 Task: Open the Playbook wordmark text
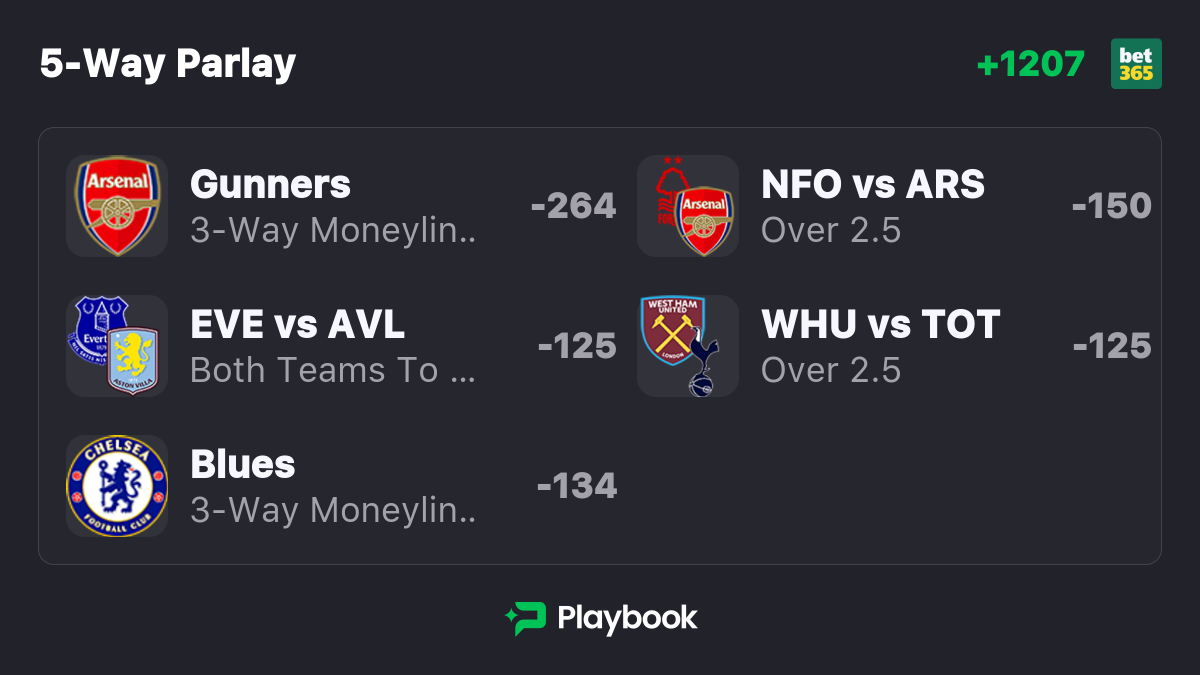click(627, 618)
